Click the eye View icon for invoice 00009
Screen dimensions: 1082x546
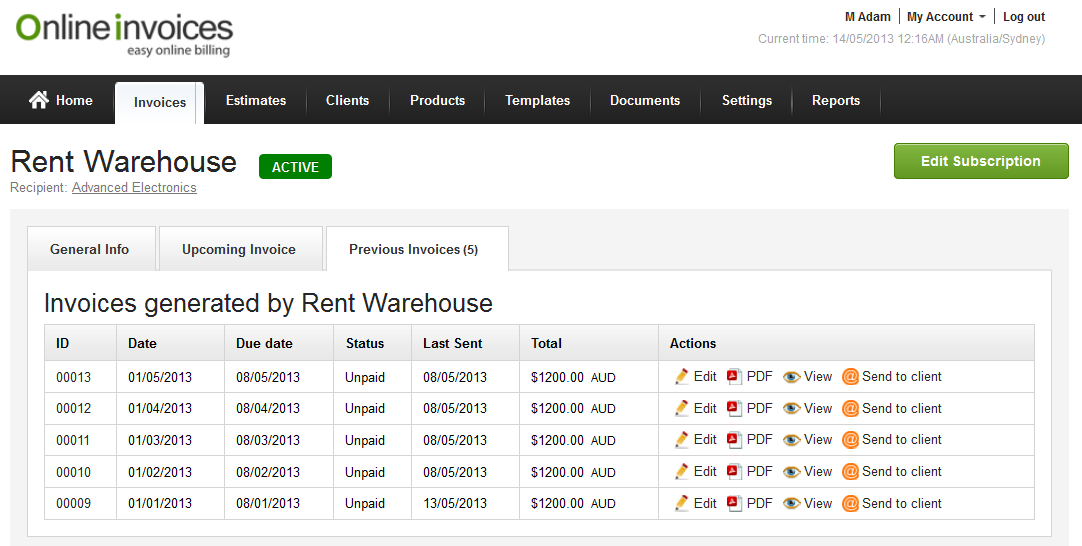[792, 504]
